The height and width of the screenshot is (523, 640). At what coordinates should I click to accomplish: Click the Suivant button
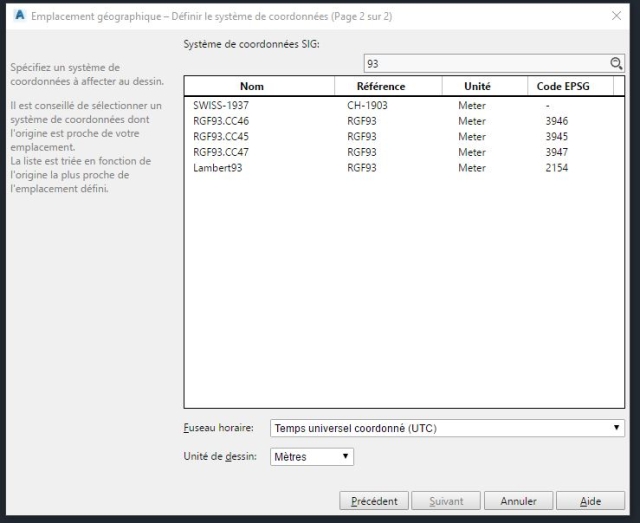click(446, 501)
